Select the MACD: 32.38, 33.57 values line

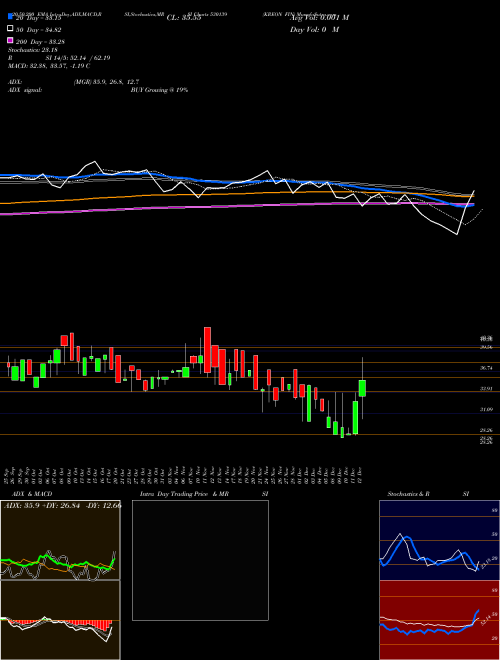coord(49,66)
